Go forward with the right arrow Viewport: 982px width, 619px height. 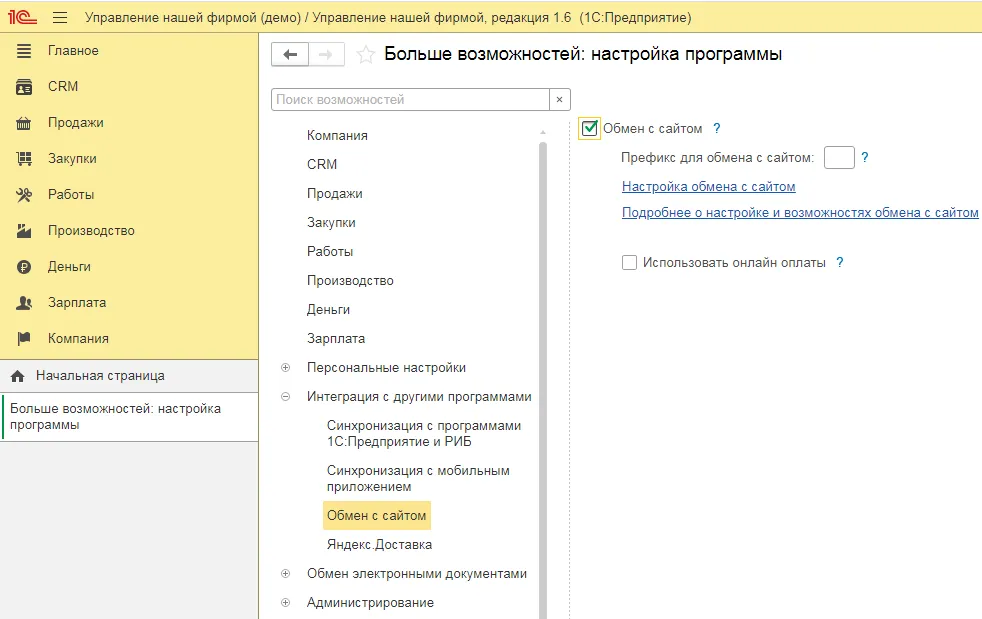pos(326,55)
